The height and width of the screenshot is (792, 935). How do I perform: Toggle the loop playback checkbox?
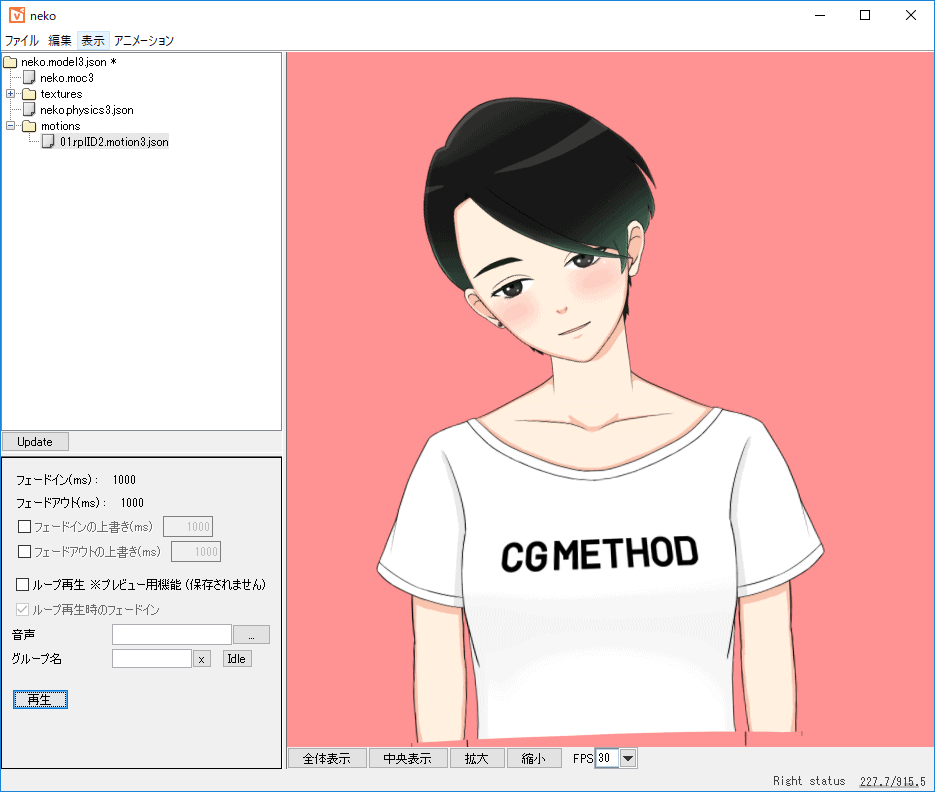point(23,584)
